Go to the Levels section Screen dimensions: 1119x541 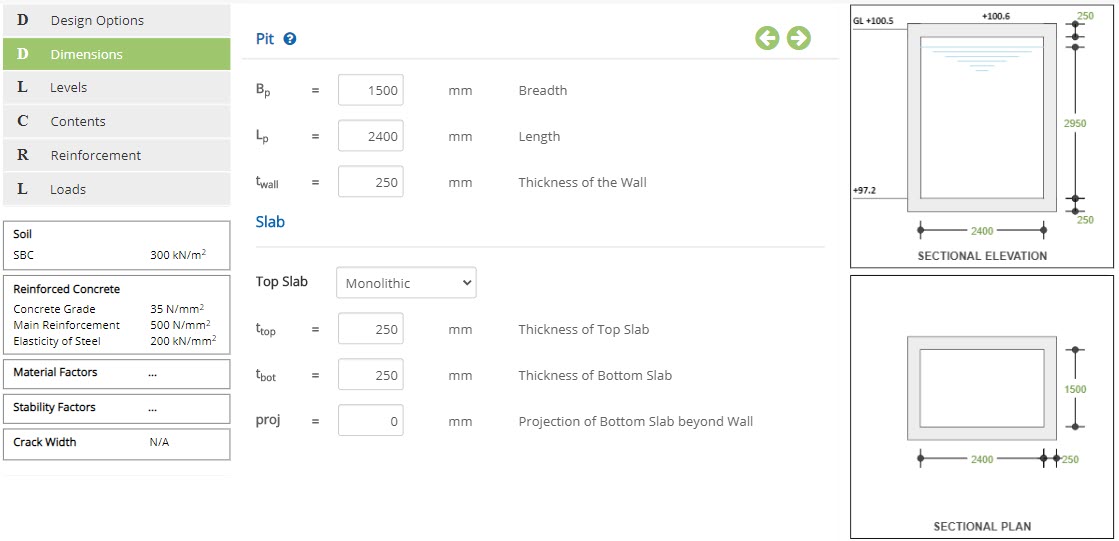pos(116,88)
